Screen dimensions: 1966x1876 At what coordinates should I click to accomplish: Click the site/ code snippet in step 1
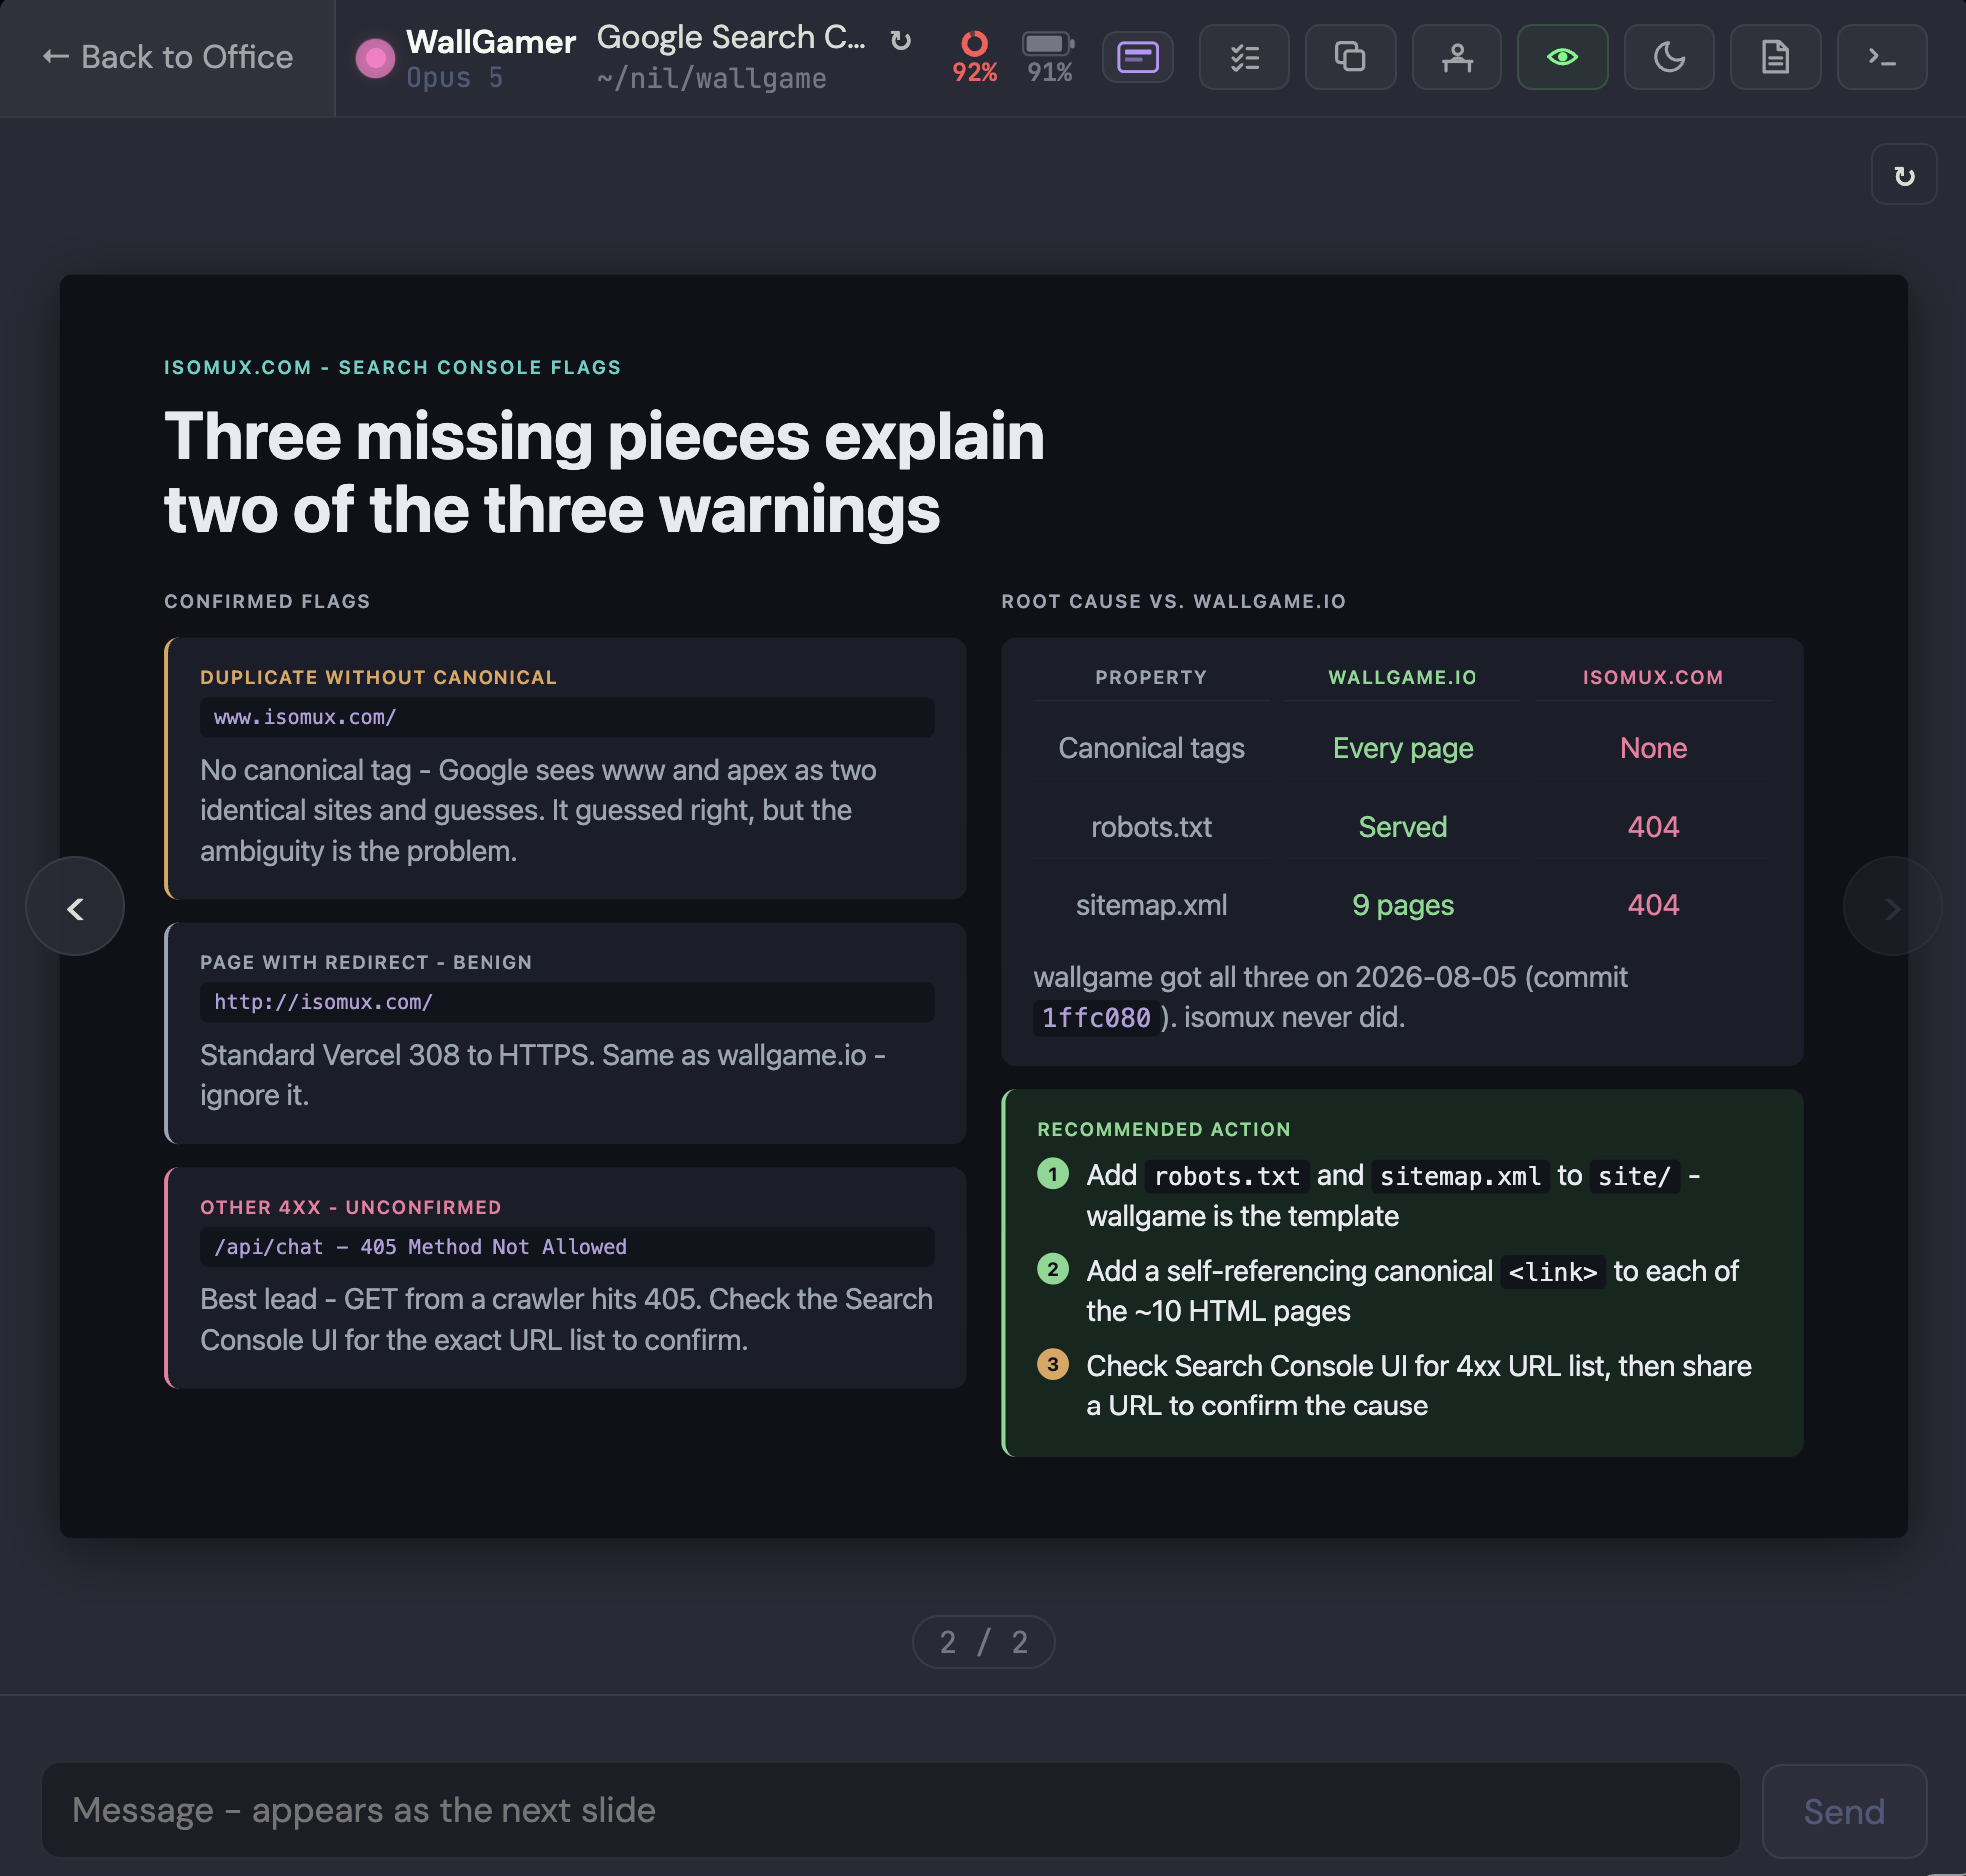[x=1634, y=1176]
